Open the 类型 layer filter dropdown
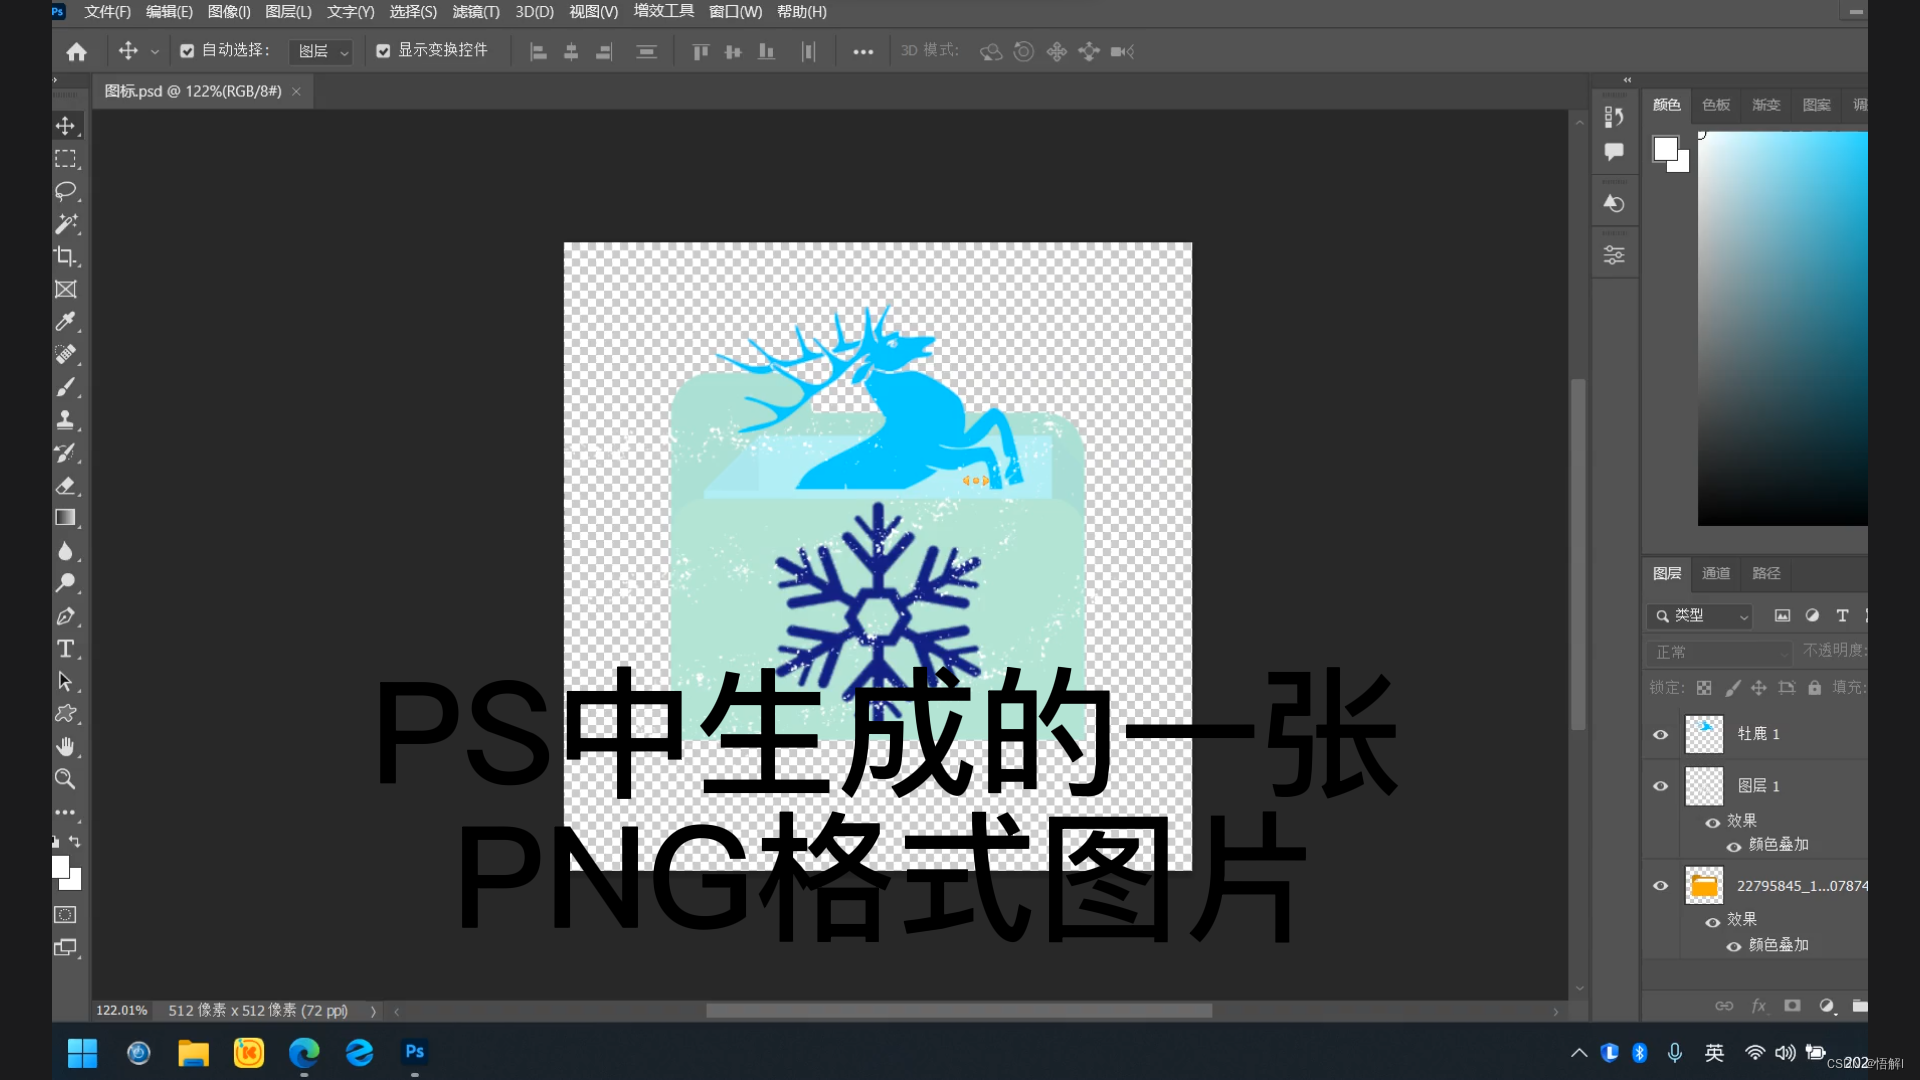 click(x=1700, y=616)
